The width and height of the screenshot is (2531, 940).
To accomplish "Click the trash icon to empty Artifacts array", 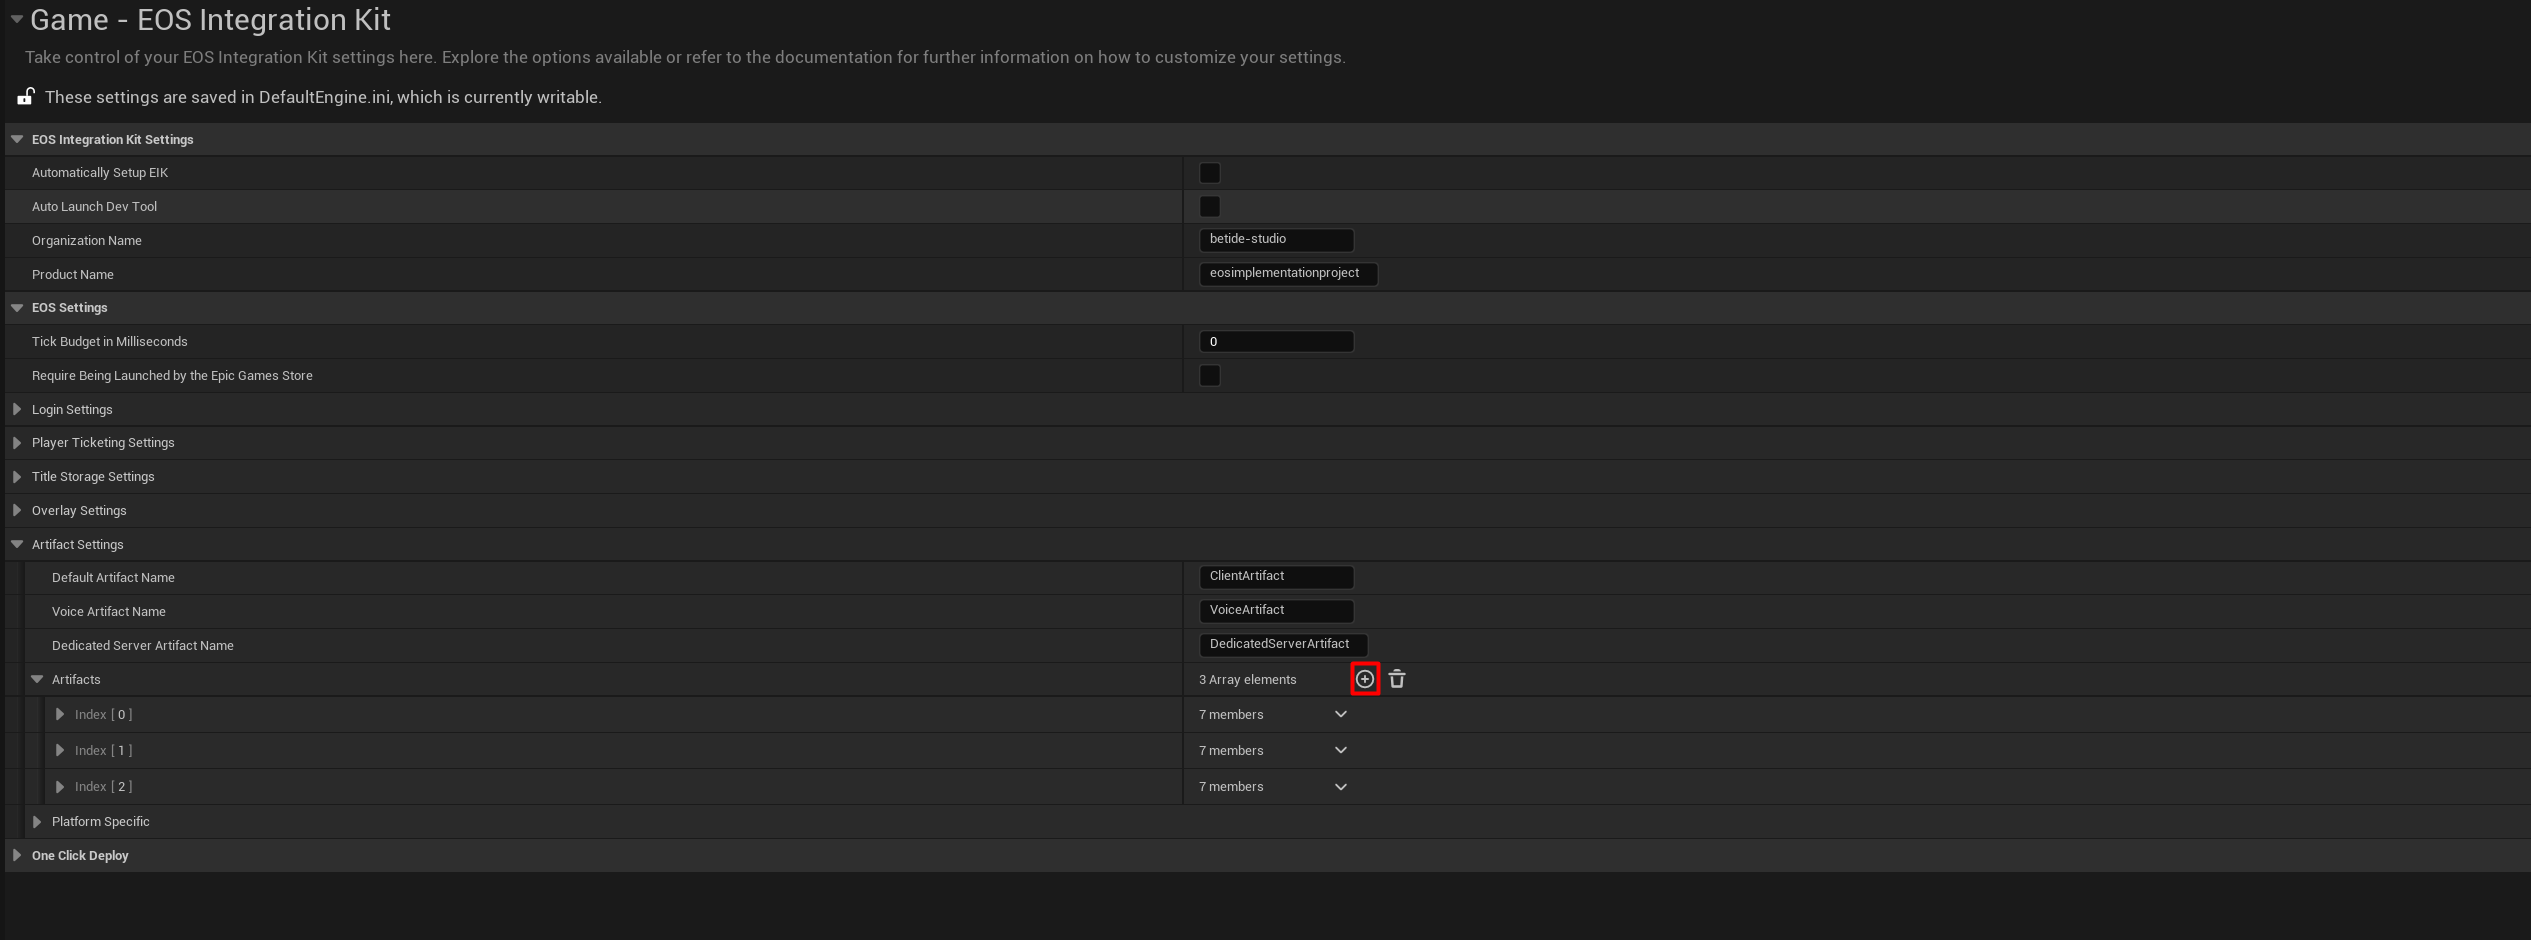I will [x=1397, y=679].
